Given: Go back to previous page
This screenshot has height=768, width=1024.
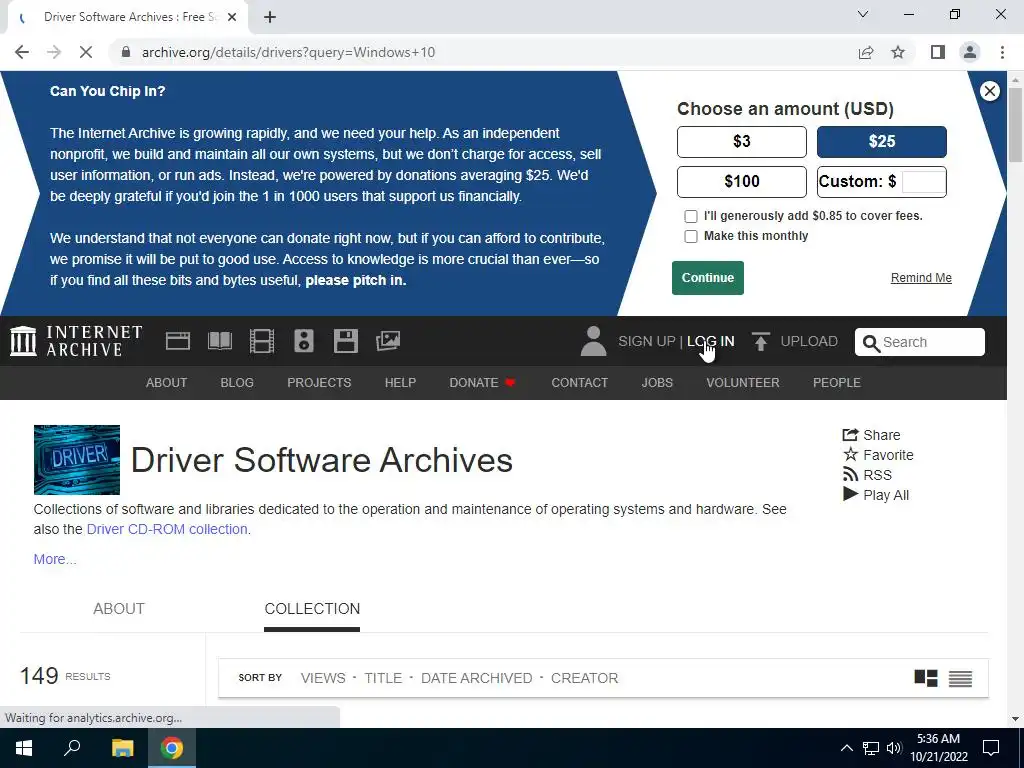Looking at the screenshot, I should click(x=22, y=52).
